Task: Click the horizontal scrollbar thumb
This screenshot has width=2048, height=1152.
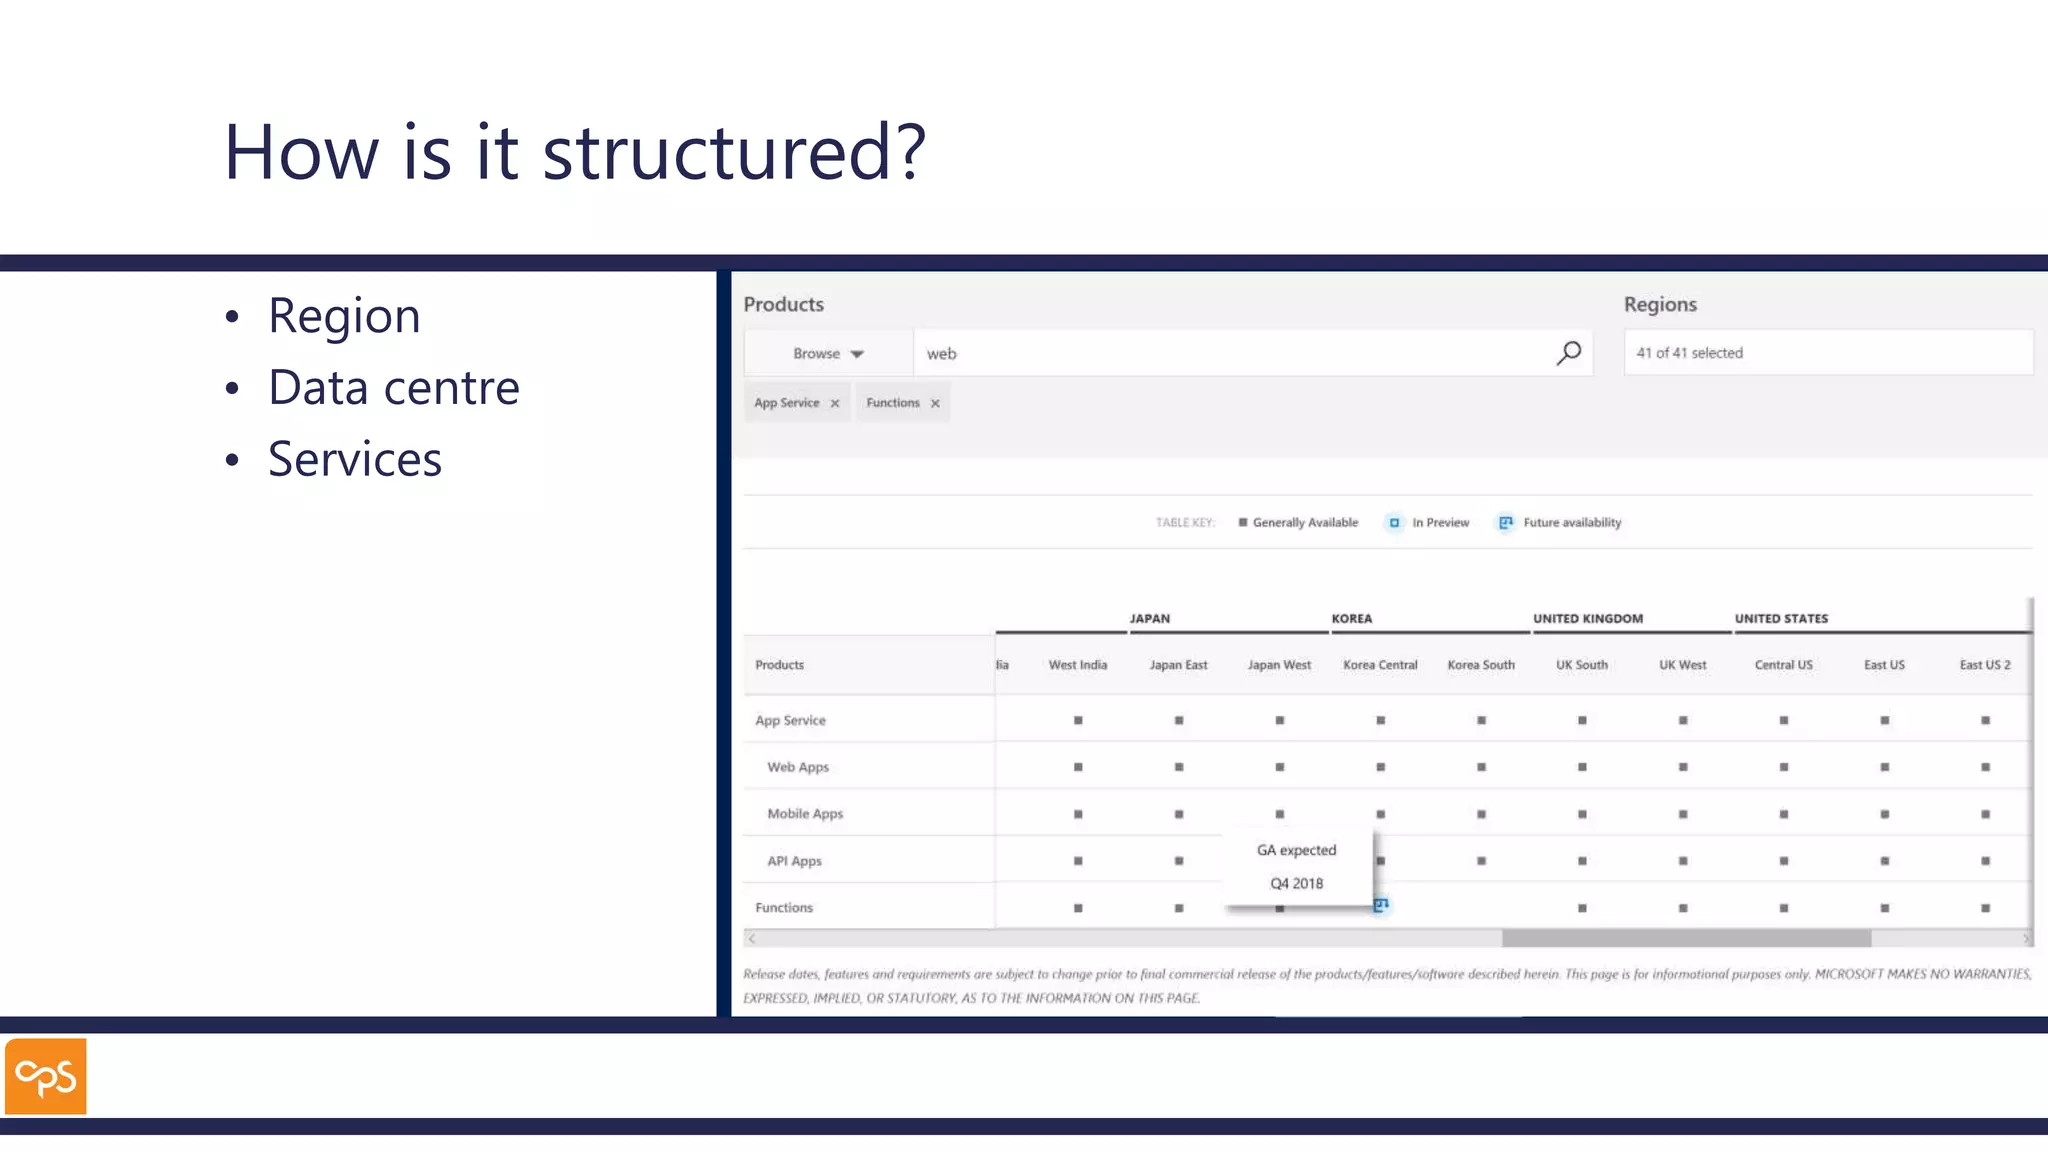Action: click(1686, 938)
